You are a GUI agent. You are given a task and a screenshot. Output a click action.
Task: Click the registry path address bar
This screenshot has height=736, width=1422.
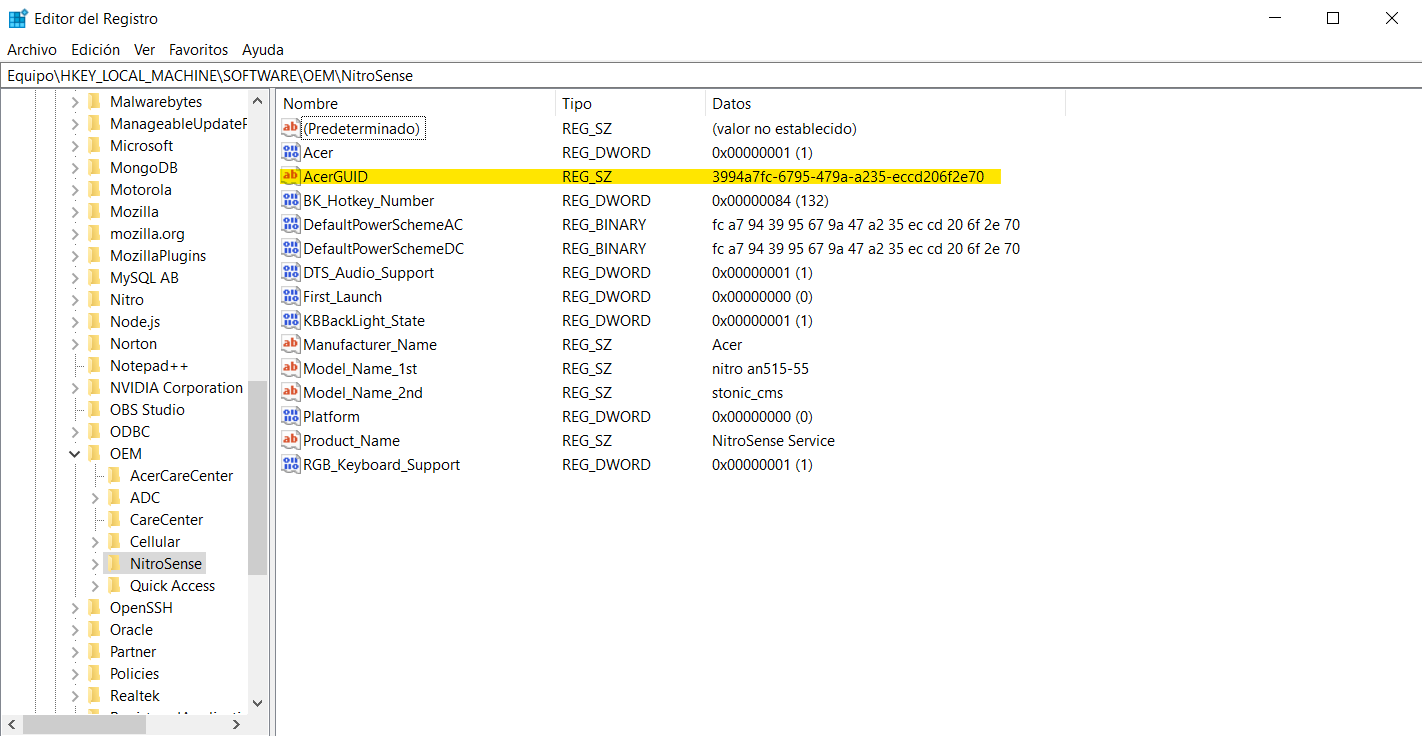pos(710,75)
